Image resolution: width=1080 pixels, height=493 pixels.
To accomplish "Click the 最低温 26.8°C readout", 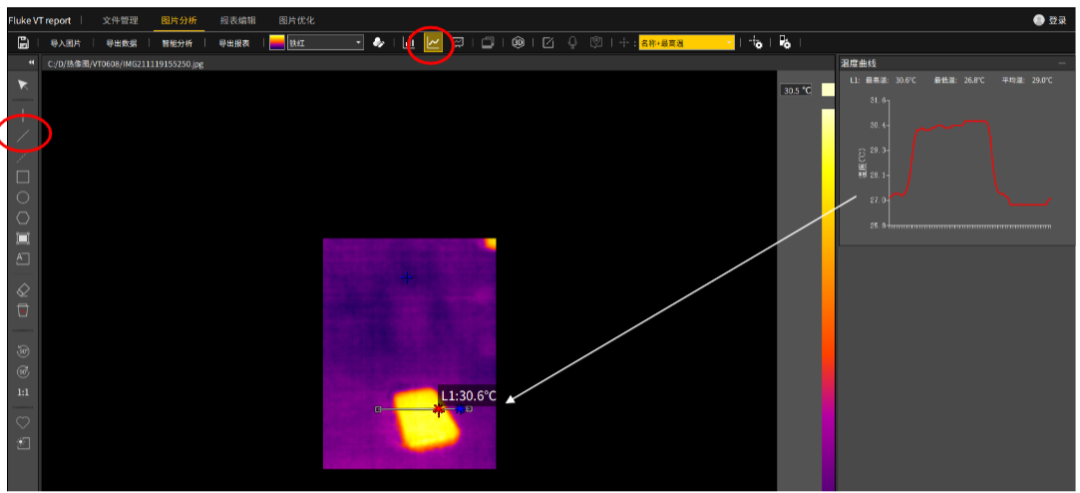I will (959, 81).
